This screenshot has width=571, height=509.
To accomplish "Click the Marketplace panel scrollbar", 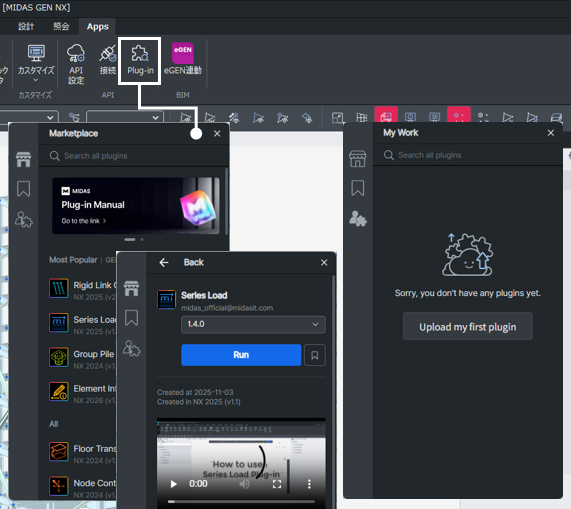I will pyautogui.click(x=227, y=201).
